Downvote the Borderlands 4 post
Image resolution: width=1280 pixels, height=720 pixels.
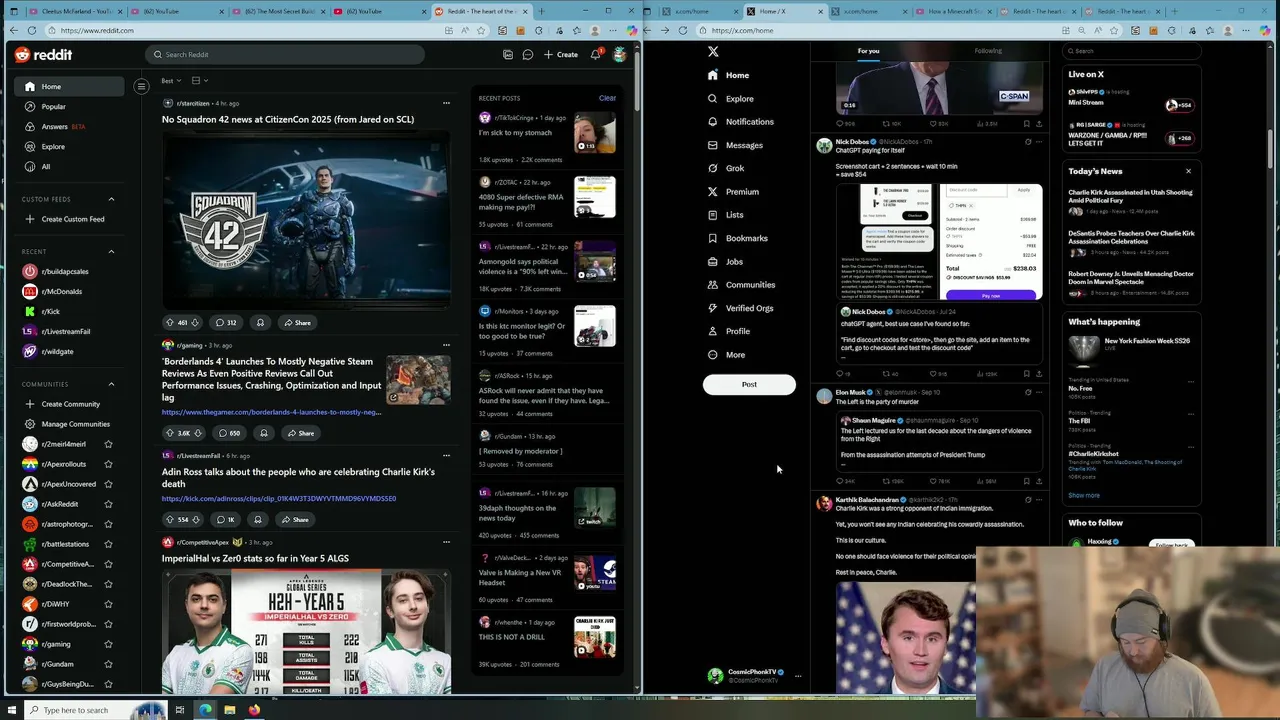point(197,433)
